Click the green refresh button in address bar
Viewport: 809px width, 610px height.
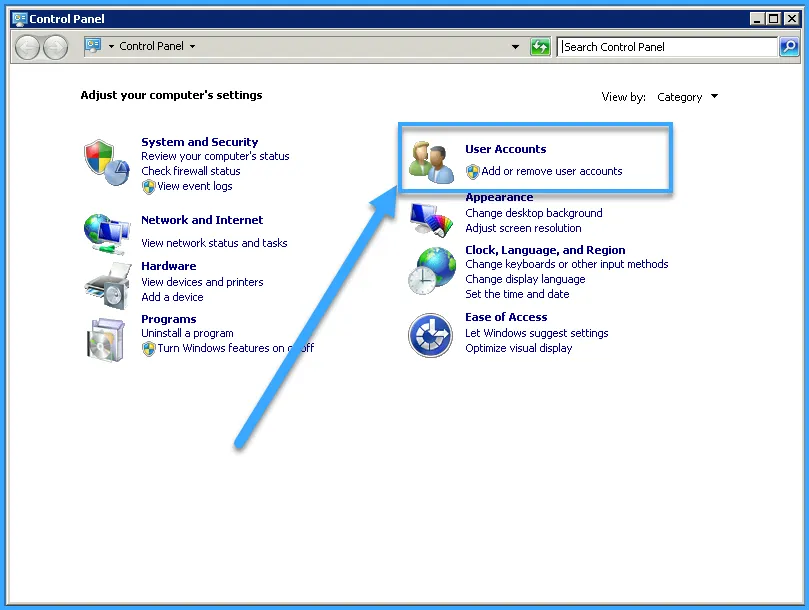[541, 47]
